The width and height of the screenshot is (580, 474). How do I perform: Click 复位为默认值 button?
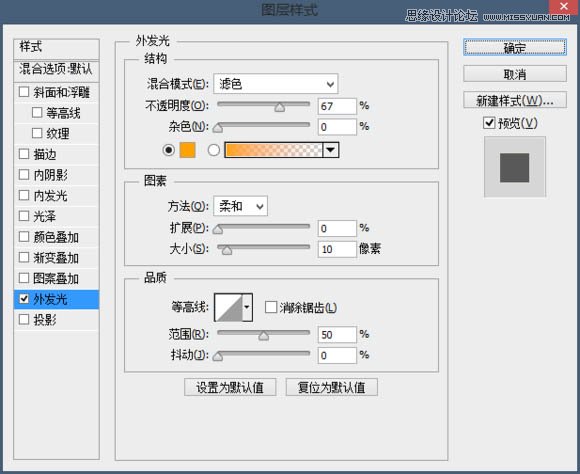tap(332, 387)
